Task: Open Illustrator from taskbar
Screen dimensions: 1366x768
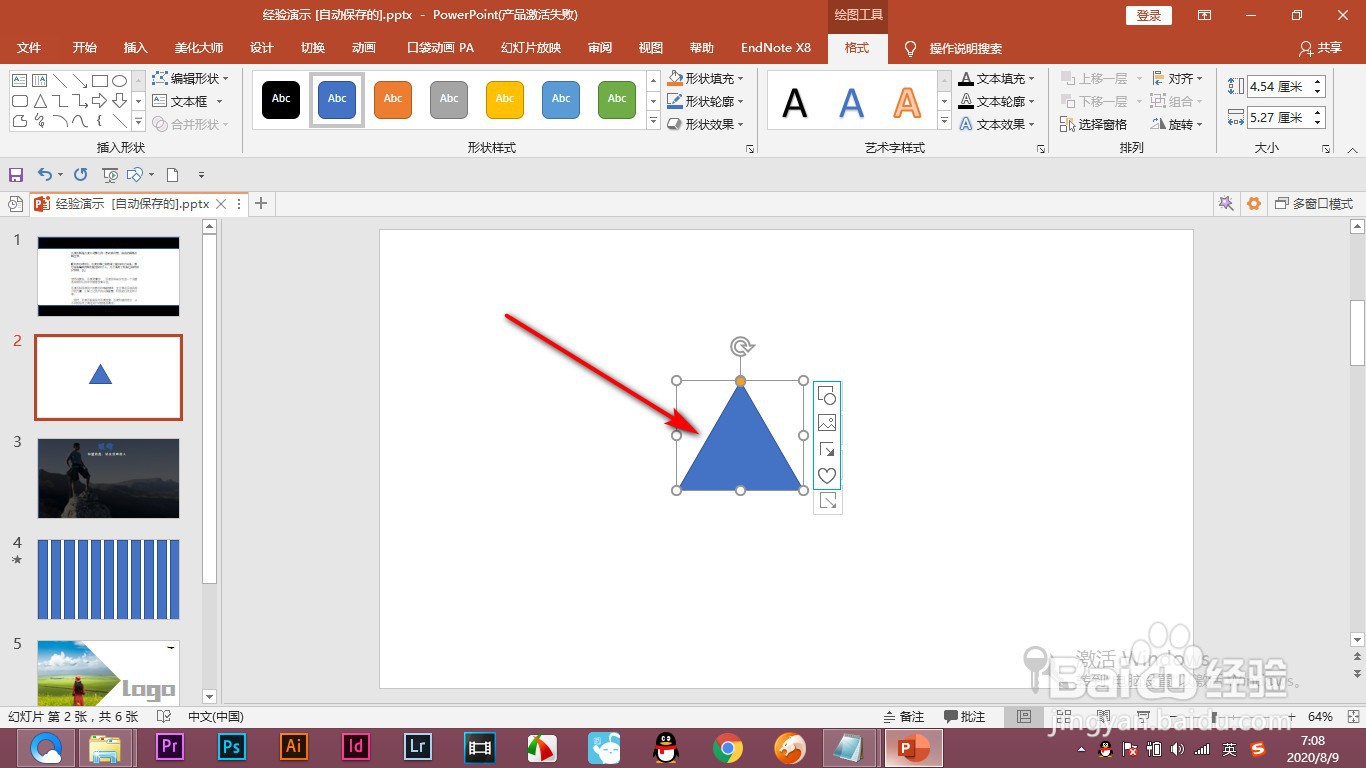Action: click(x=294, y=747)
